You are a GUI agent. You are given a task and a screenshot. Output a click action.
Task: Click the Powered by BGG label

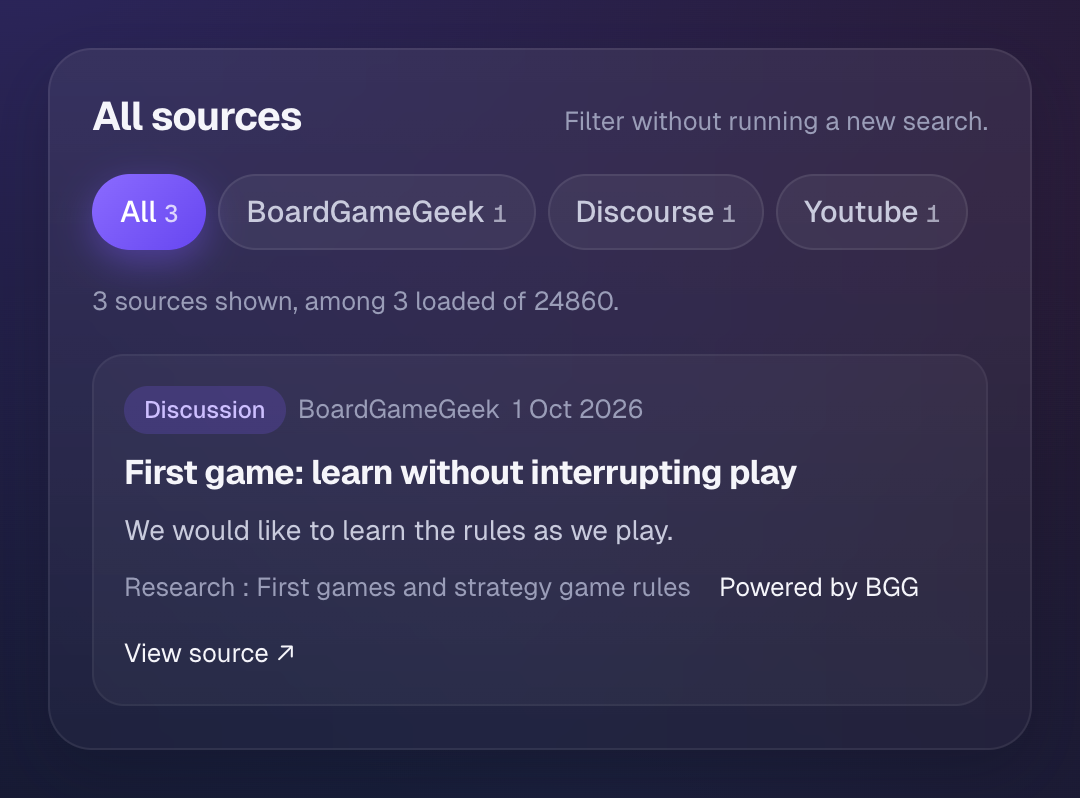click(819, 587)
